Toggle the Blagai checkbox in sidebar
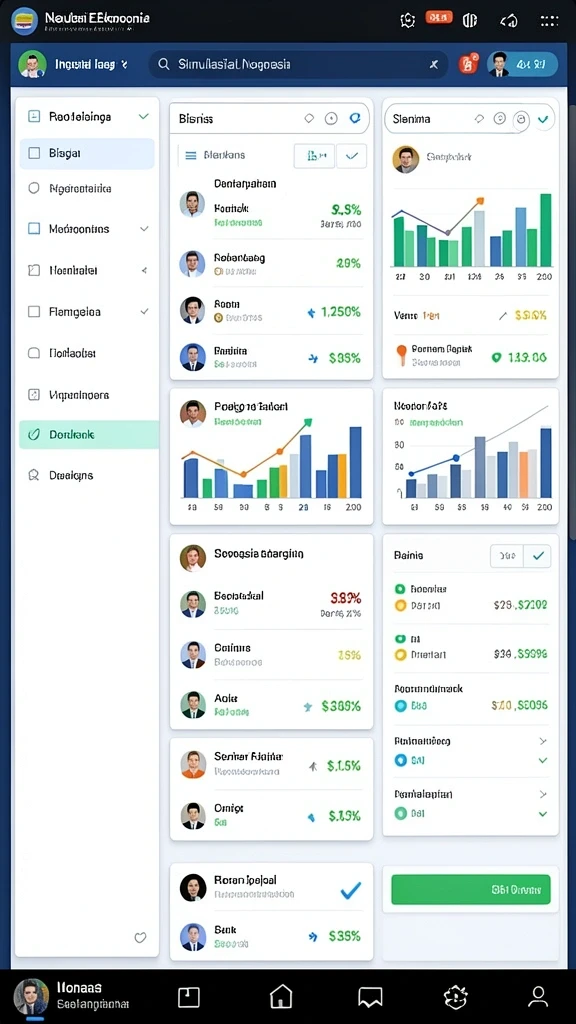 pyautogui.click(x=34, y=153)
